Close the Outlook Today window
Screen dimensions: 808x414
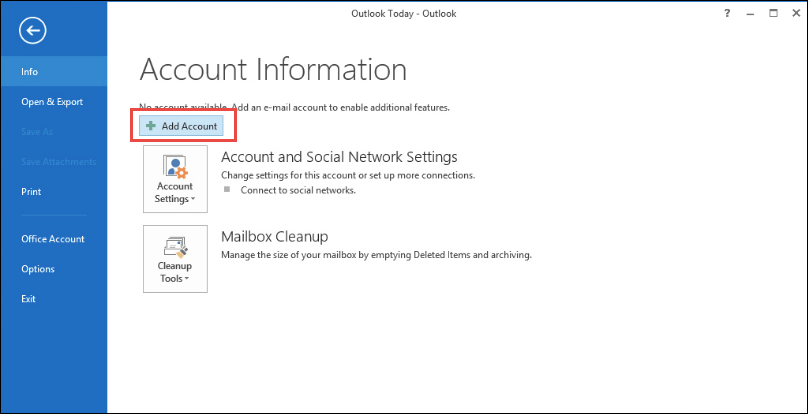[796, 14]
